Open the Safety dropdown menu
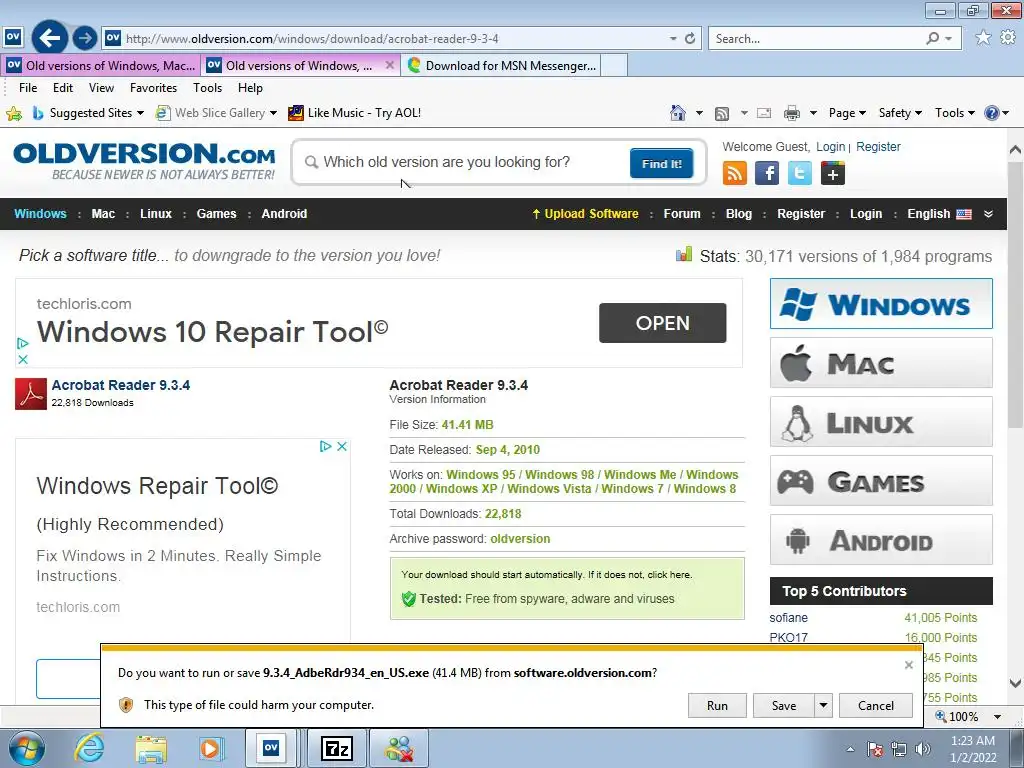 [x=900, y=113]
